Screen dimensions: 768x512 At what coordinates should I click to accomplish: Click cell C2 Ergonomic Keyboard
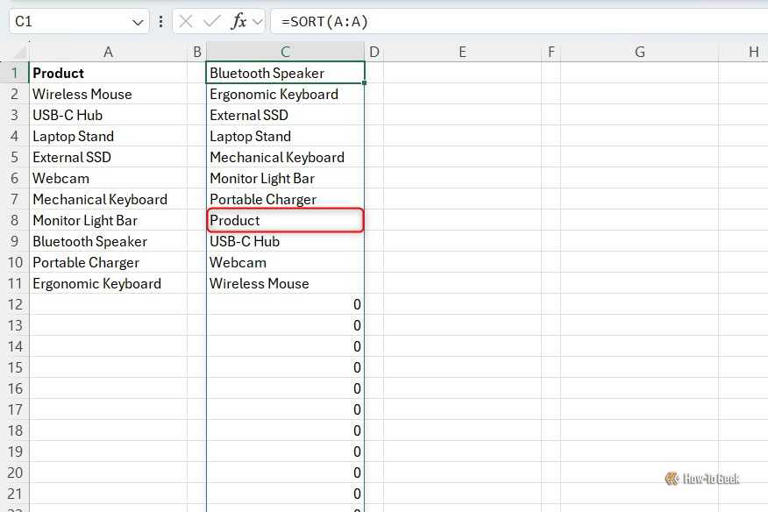(x=286, y=94)
